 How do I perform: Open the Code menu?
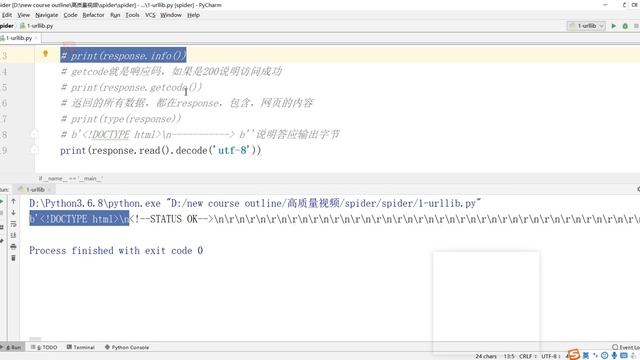(x=70, y=15)
